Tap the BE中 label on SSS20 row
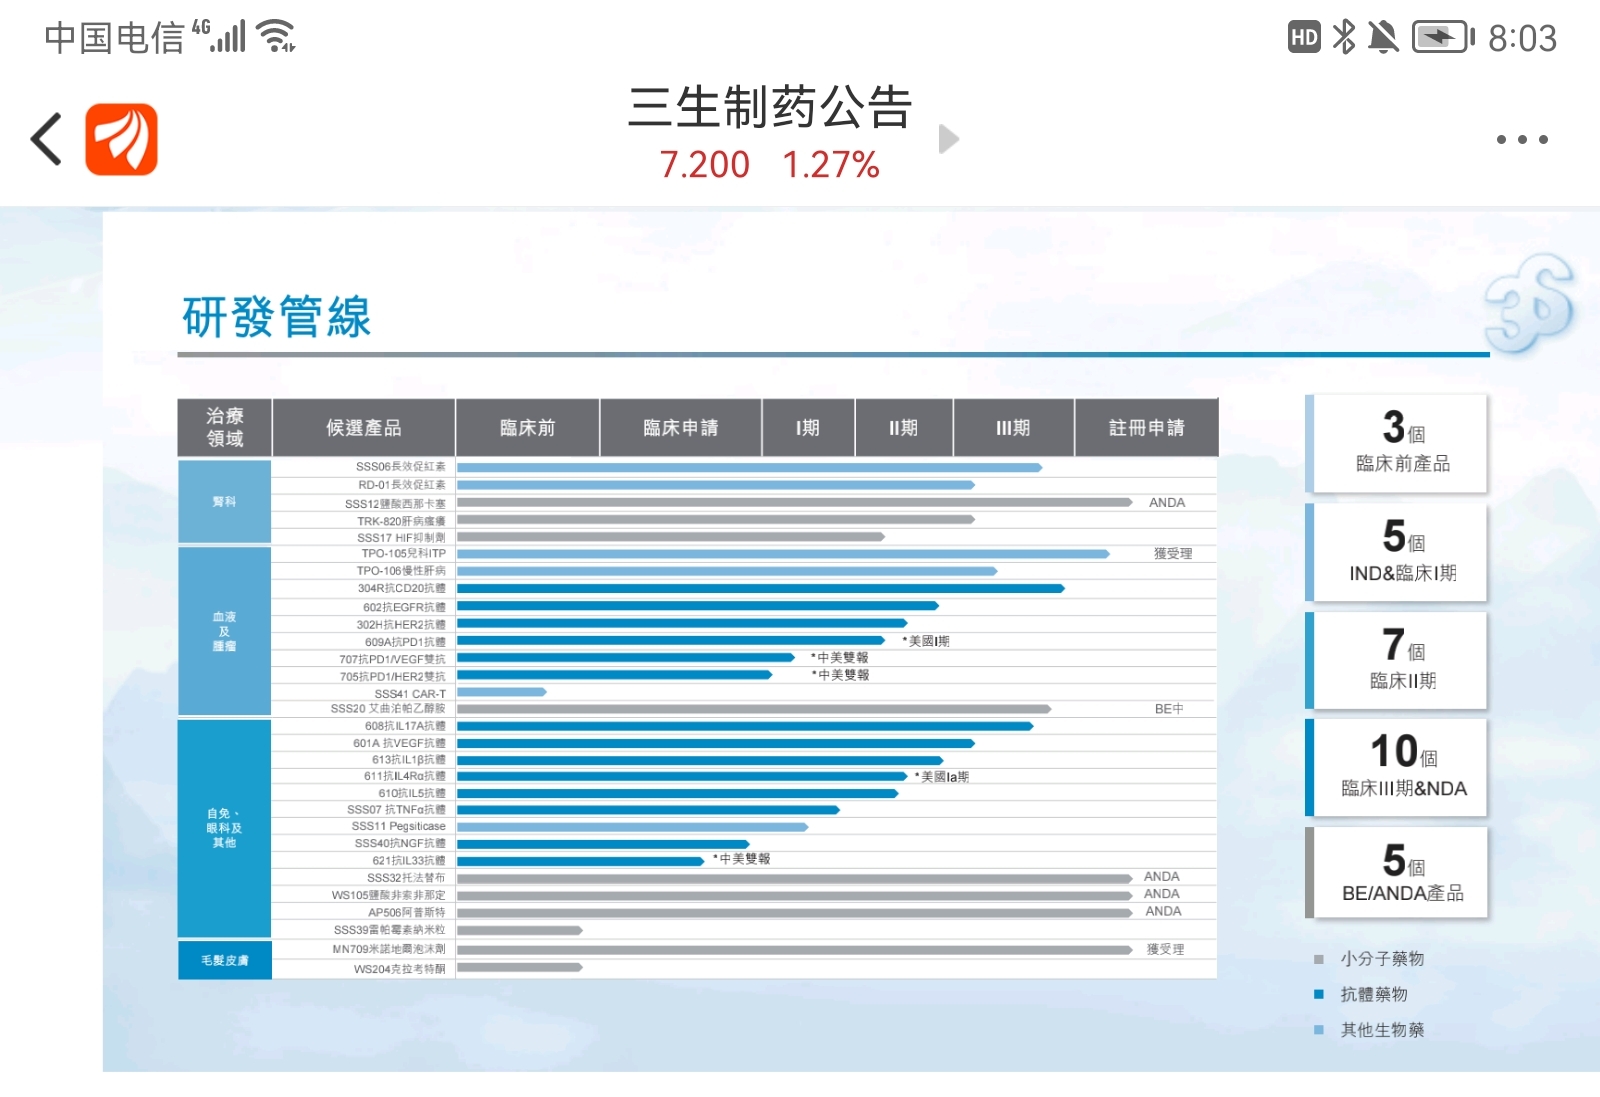The image size is (1600, 1097). [x=1169, y=709]
